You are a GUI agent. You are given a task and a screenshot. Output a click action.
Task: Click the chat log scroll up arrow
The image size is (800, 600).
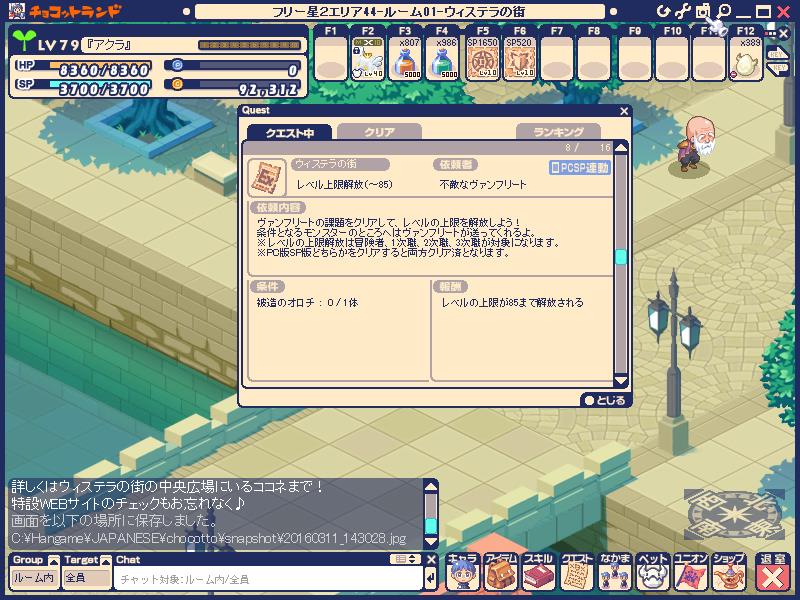(431, 486)
